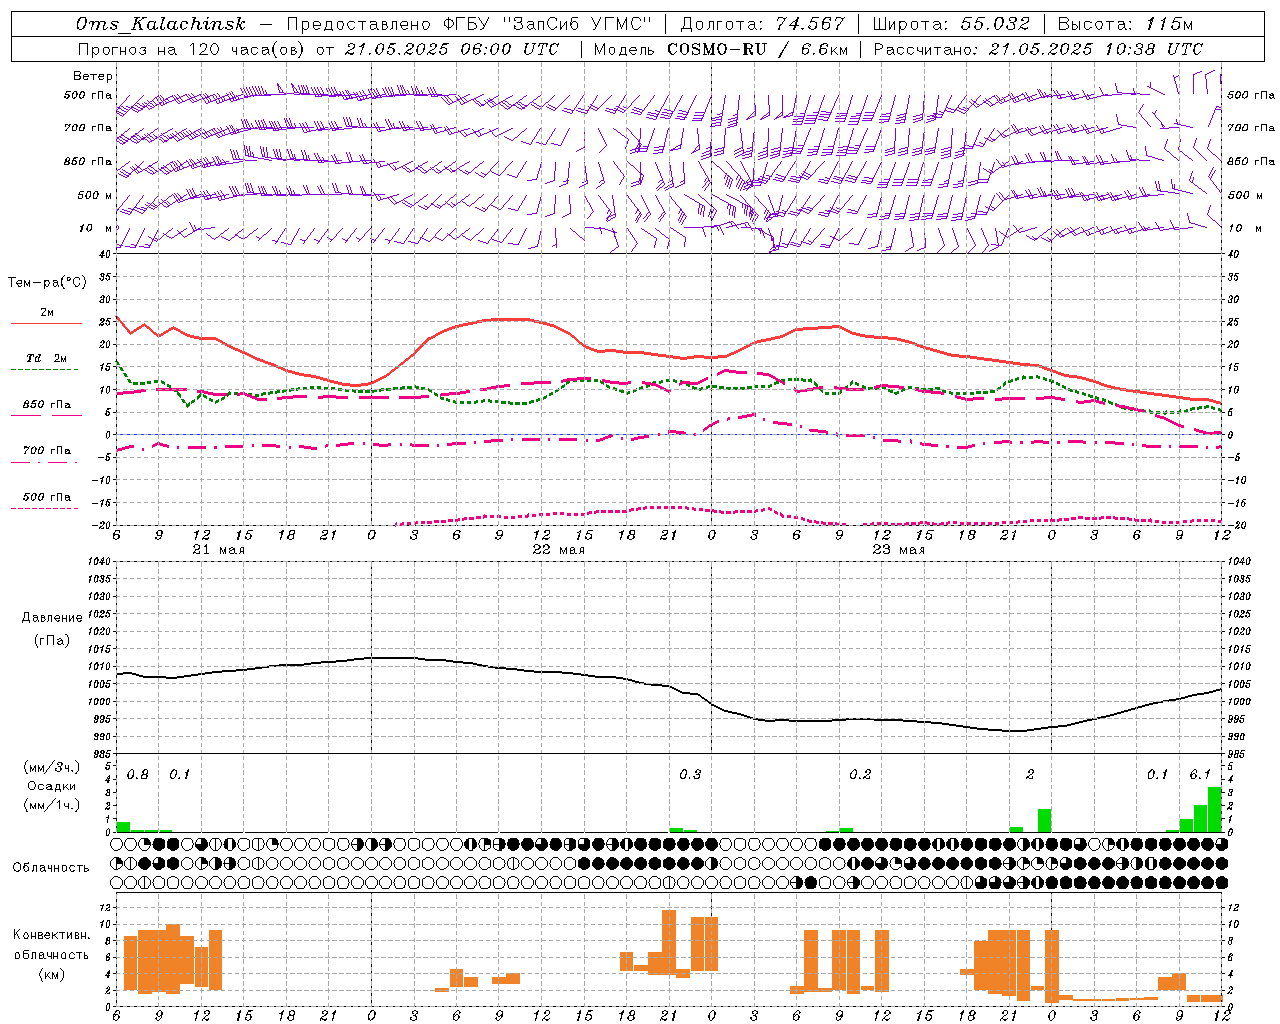The width and height of the screenshot is (1280, 1024).
Task: Select the forecast start 21.05.2025 06:00 UTC
Action: 451,49
